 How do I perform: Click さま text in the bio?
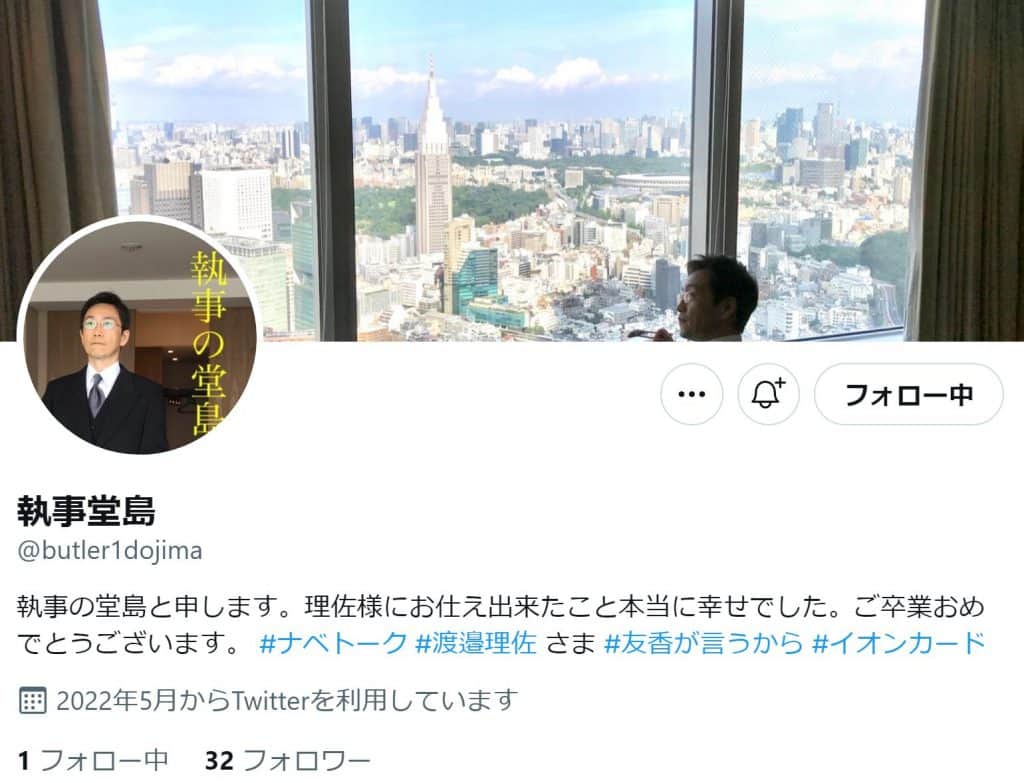571,643
